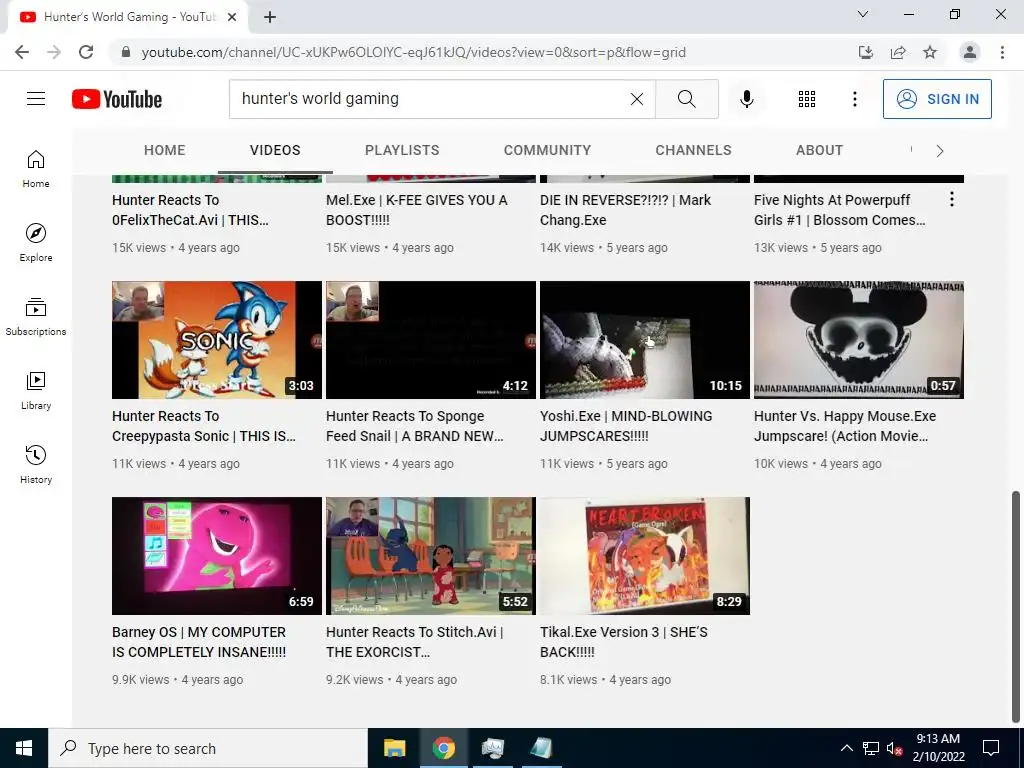Open options for Five Nights At Powerpuff Girls video
The image size is (1024, 768).
point(952,199)
